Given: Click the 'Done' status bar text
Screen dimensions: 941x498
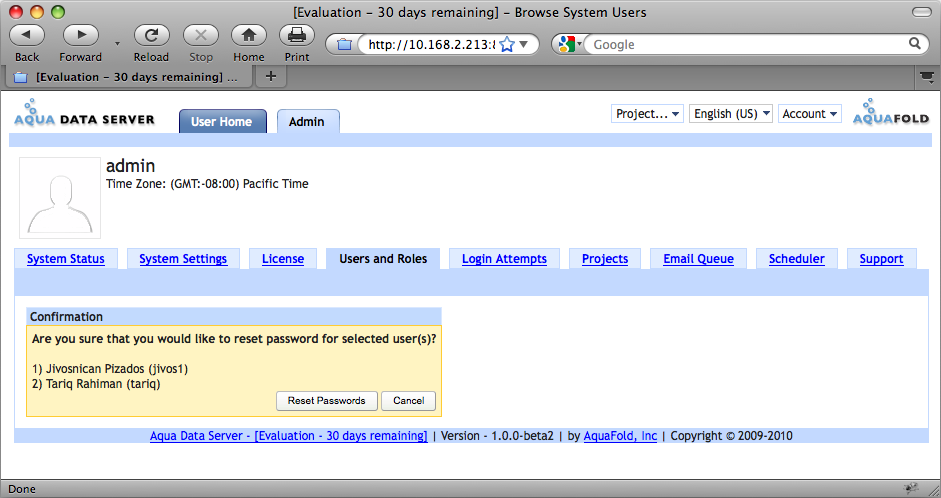Looking at the screenshot, I should pos(22,489).
